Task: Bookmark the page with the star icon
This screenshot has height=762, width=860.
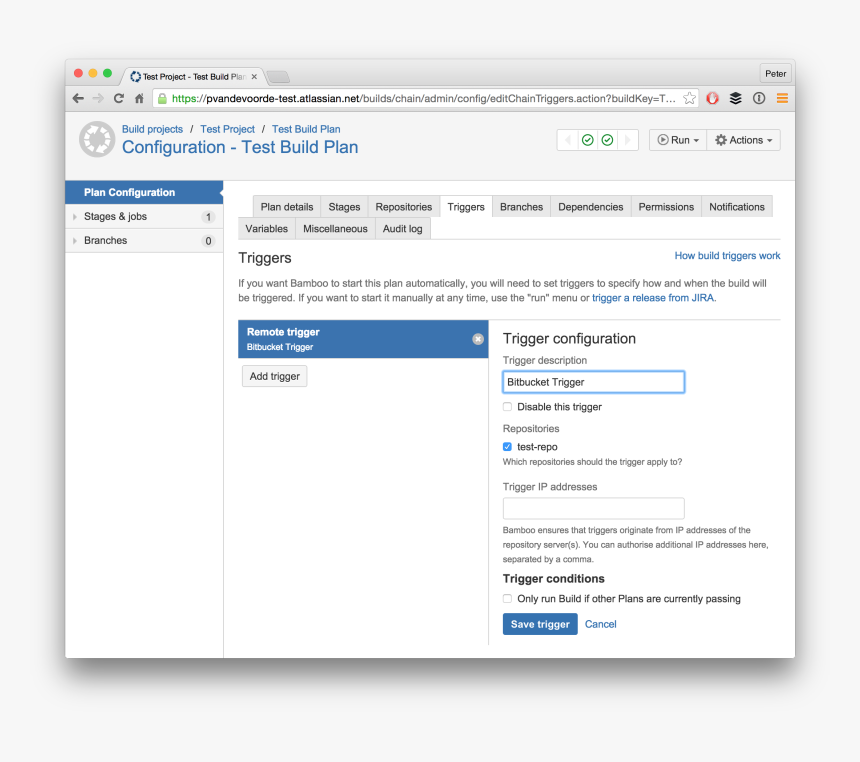Action: click(x=689, y=99)
